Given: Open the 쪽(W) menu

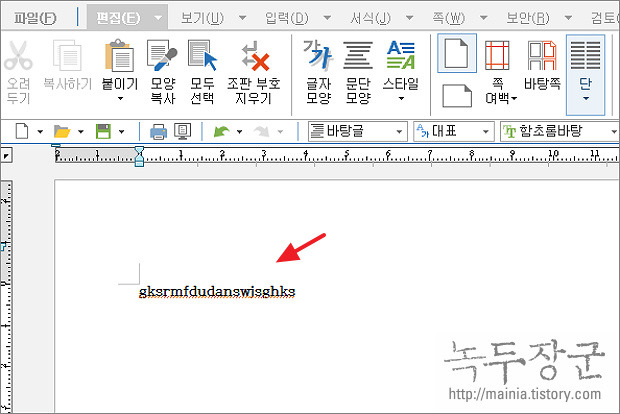Looking at the screenshot, I should point(448,18).
